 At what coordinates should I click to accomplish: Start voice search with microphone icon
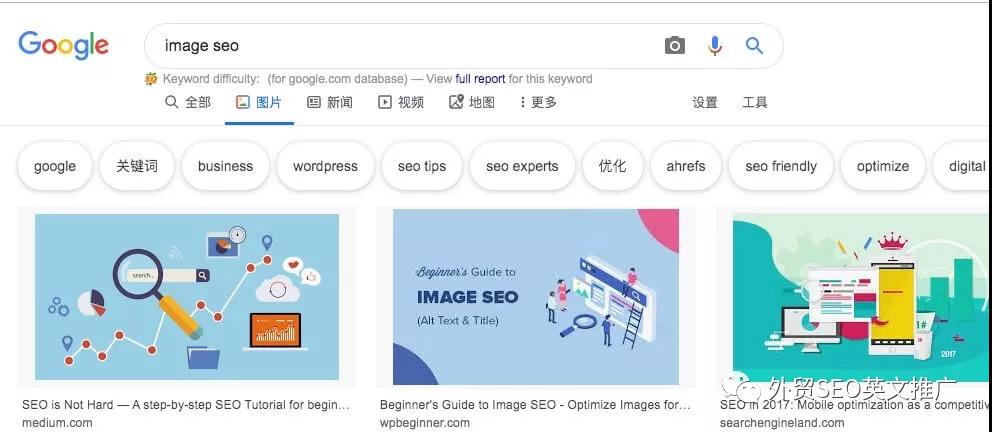[714, 46]
